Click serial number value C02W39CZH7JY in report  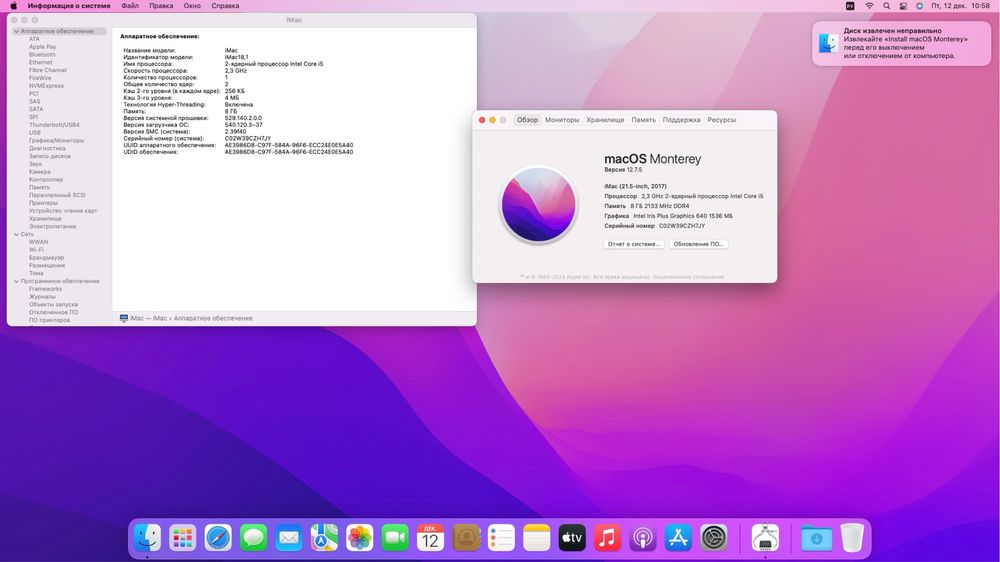[247, 138]
